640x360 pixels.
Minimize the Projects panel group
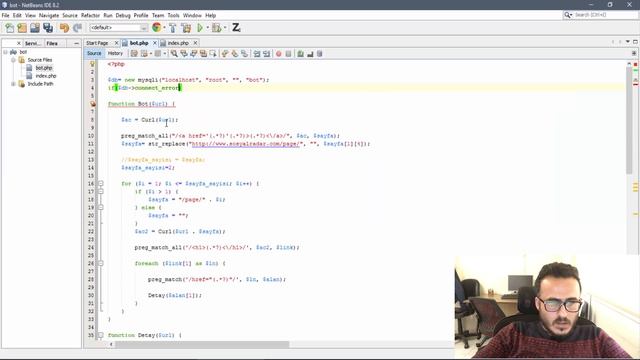76,43
